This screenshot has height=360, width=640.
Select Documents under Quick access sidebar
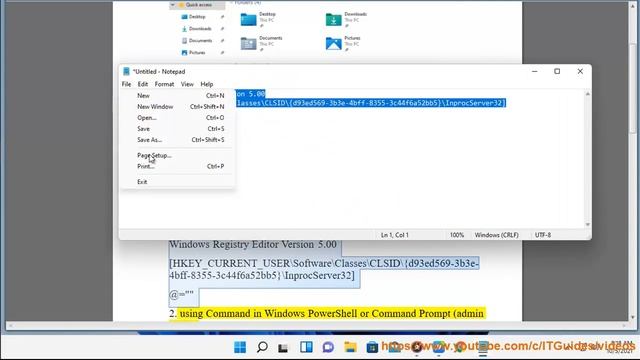pos(200,40)
